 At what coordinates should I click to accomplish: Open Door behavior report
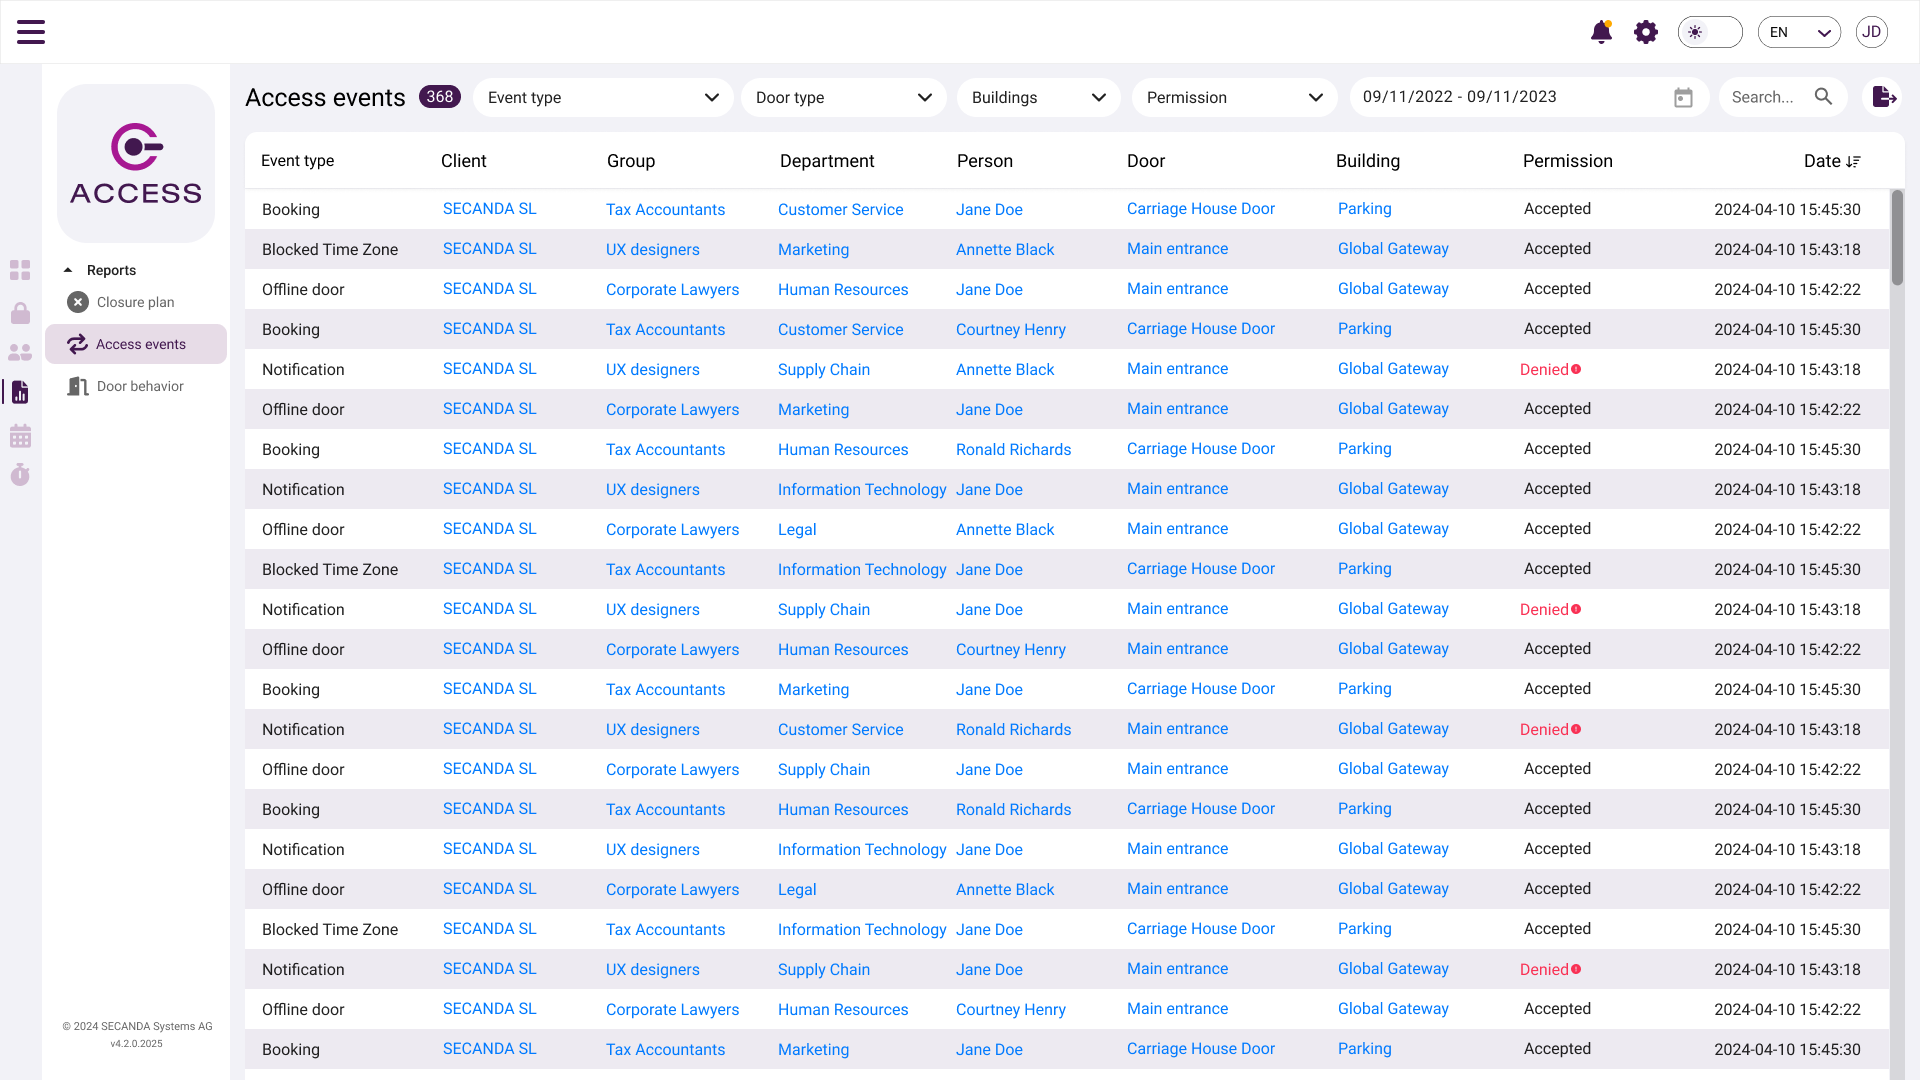(x=140, y=386)
